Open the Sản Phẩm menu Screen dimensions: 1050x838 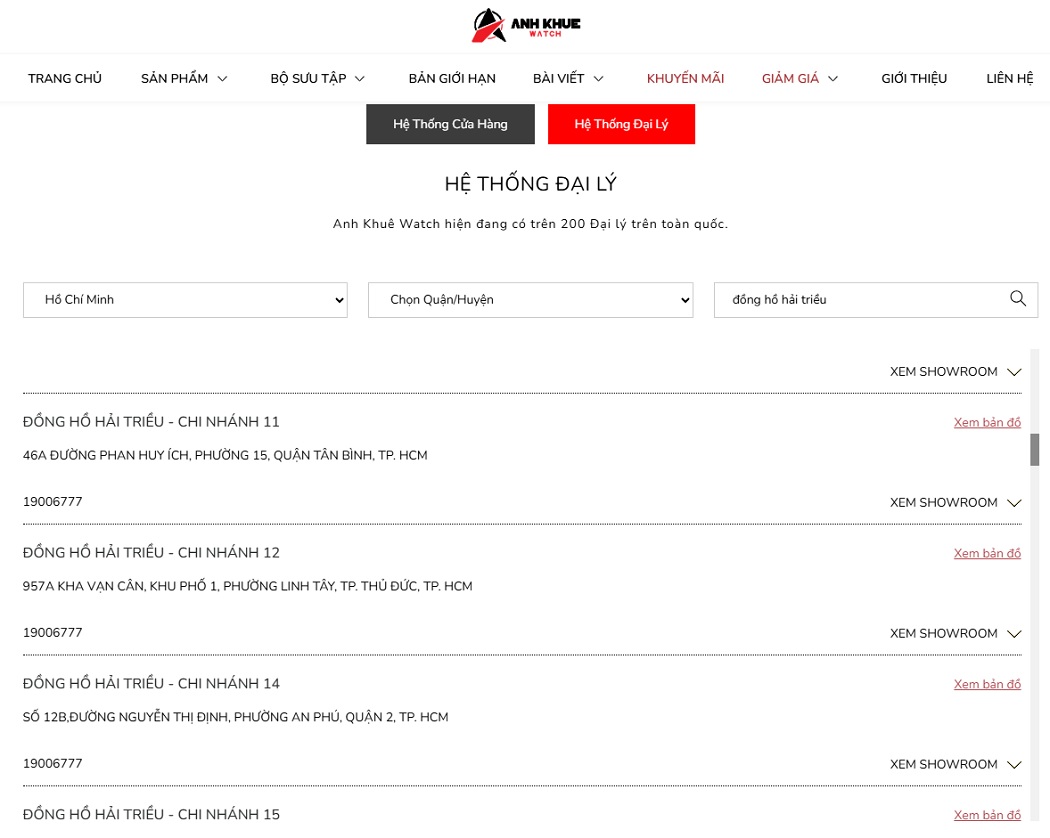[174, 78]
